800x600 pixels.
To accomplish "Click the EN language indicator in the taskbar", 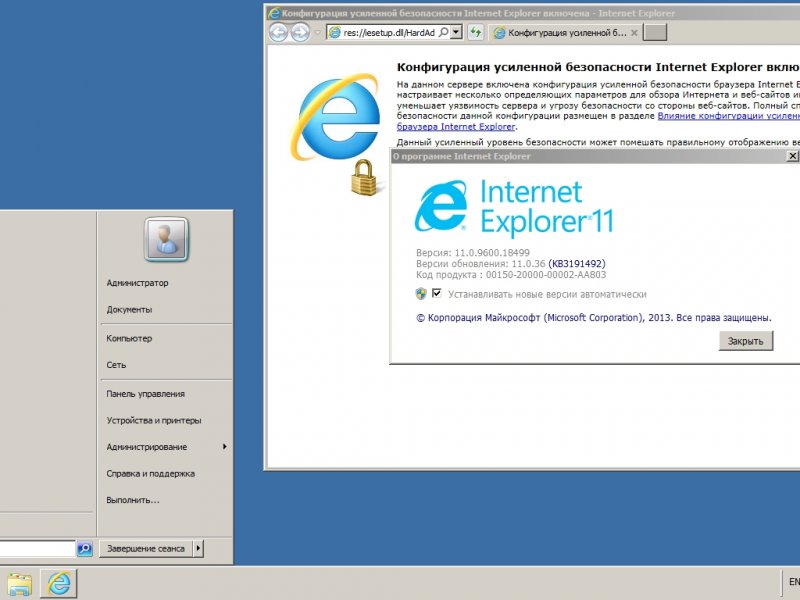I will pos(794,582).
